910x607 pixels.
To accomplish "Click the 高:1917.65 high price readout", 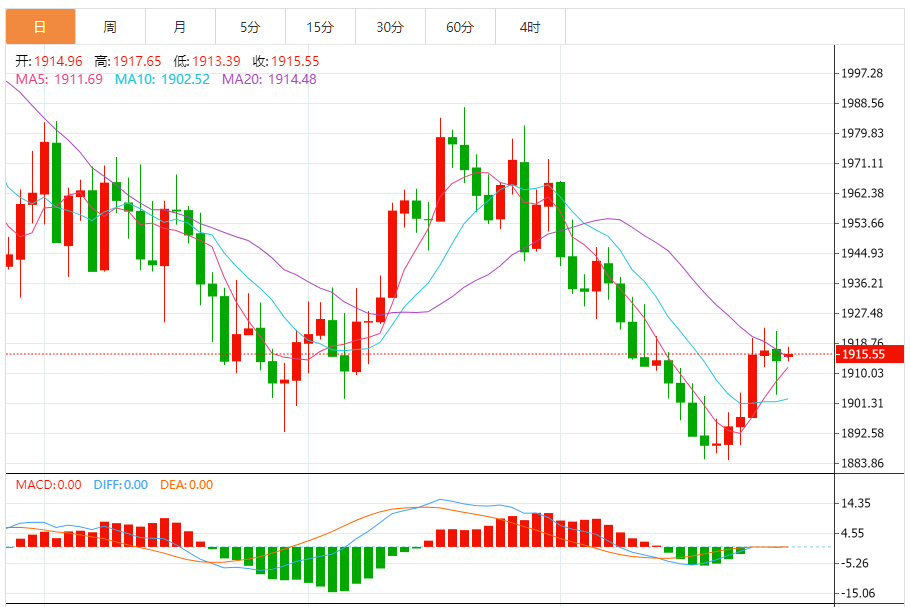I will pos(128,61).
